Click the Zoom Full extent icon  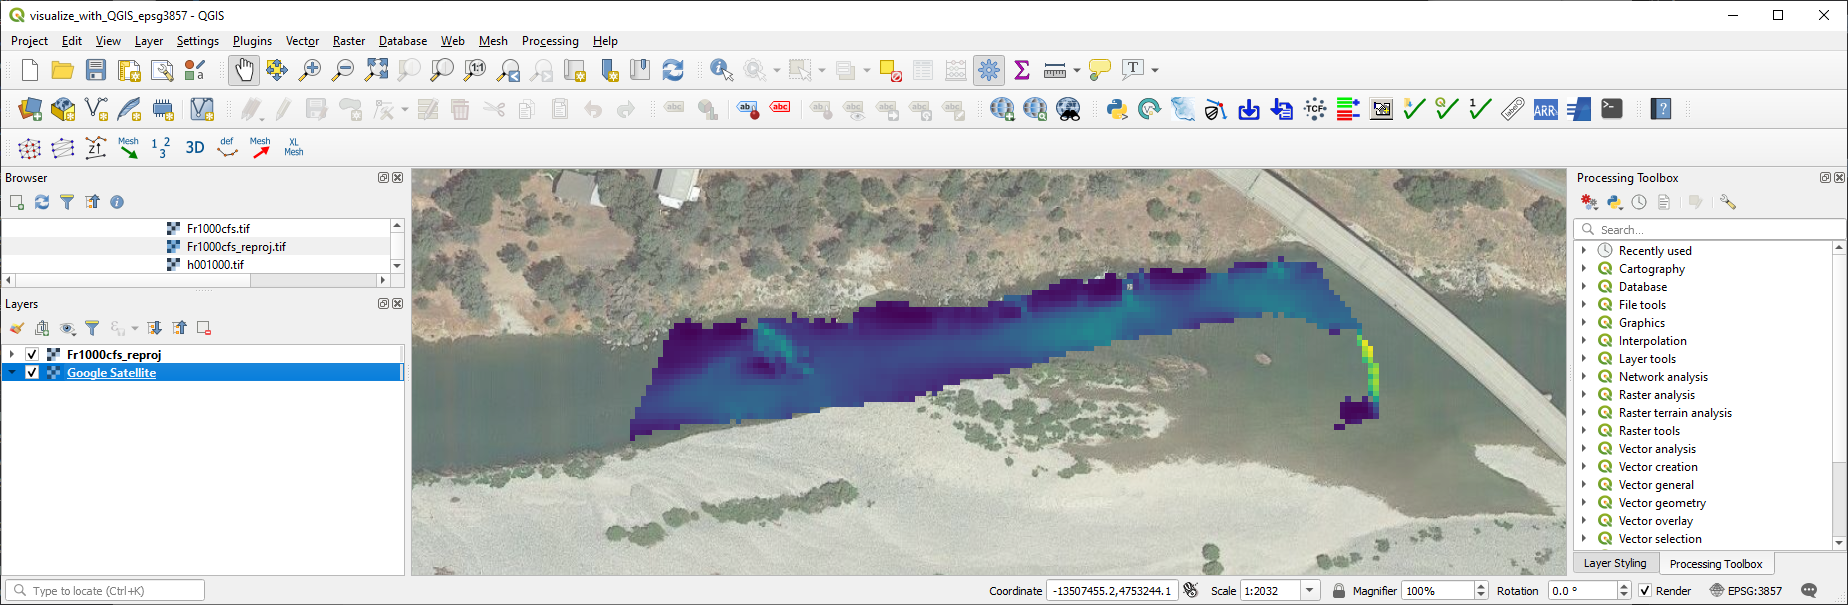click(376, 70)
